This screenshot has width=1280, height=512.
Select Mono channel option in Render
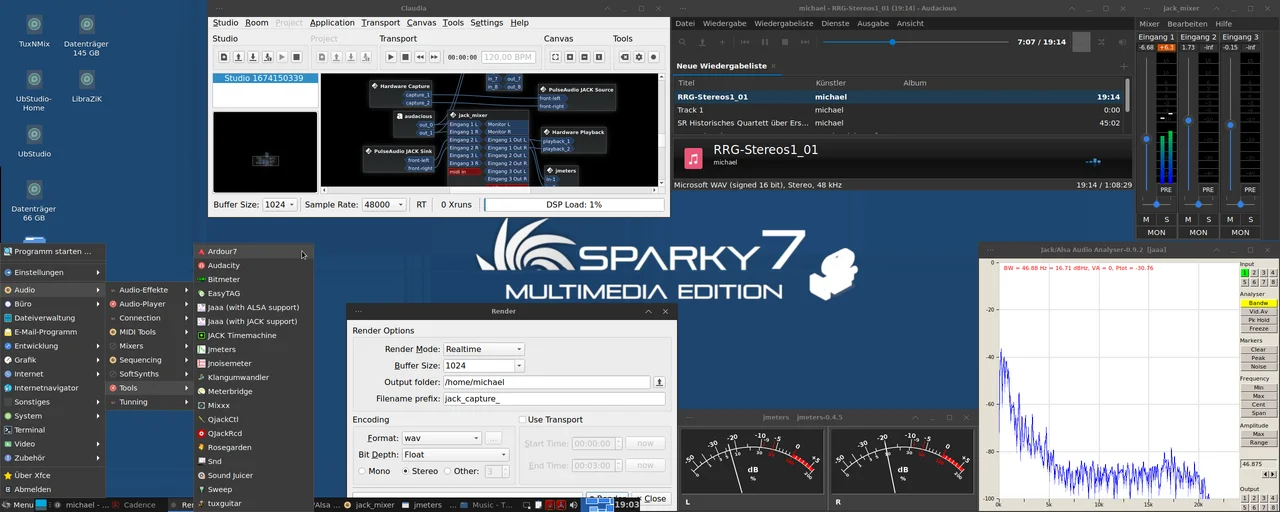coord(375,471)
